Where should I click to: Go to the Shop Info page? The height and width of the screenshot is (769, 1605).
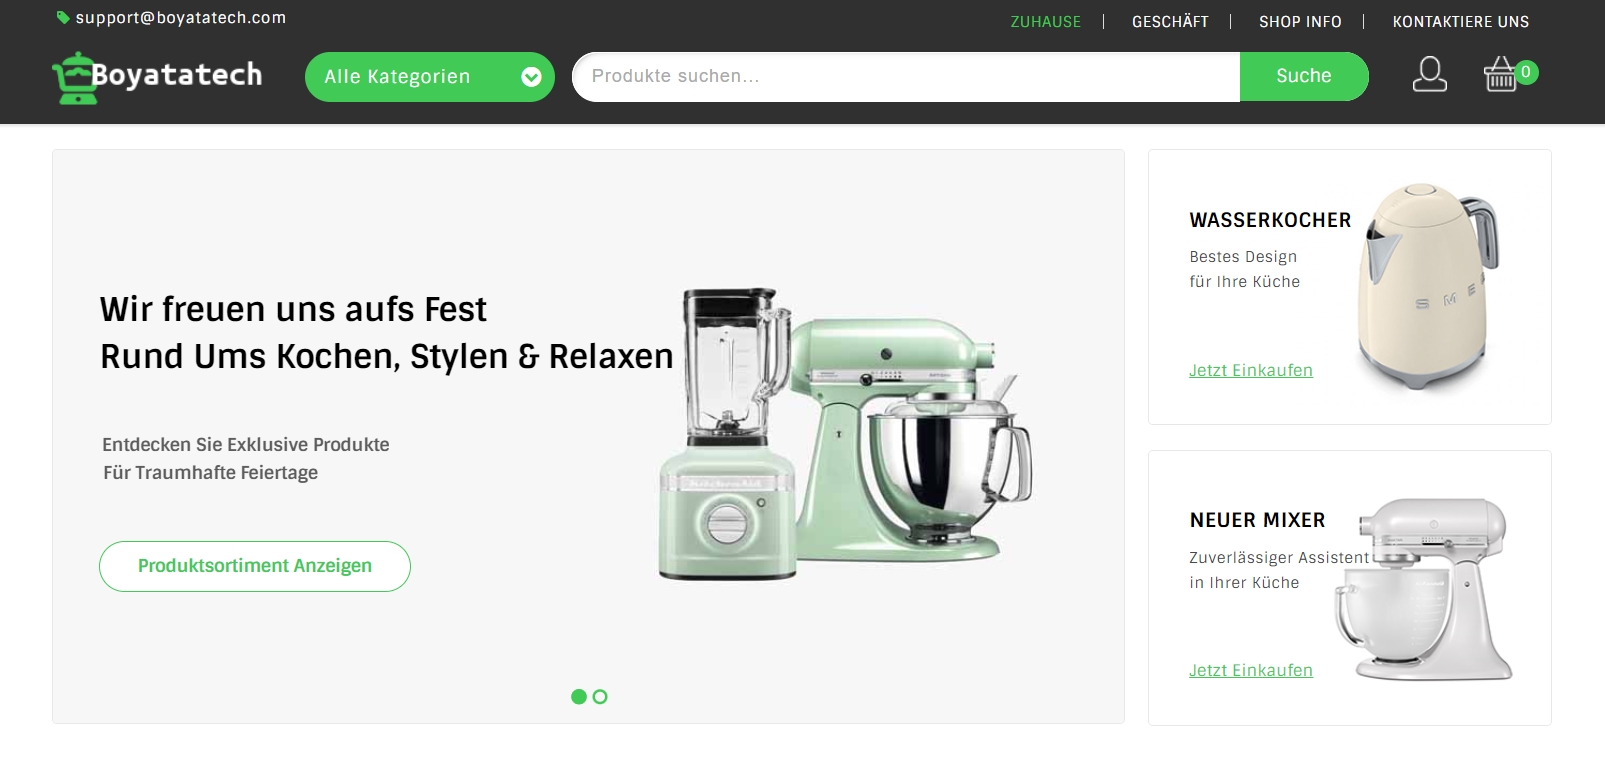tap(1300, 22)
